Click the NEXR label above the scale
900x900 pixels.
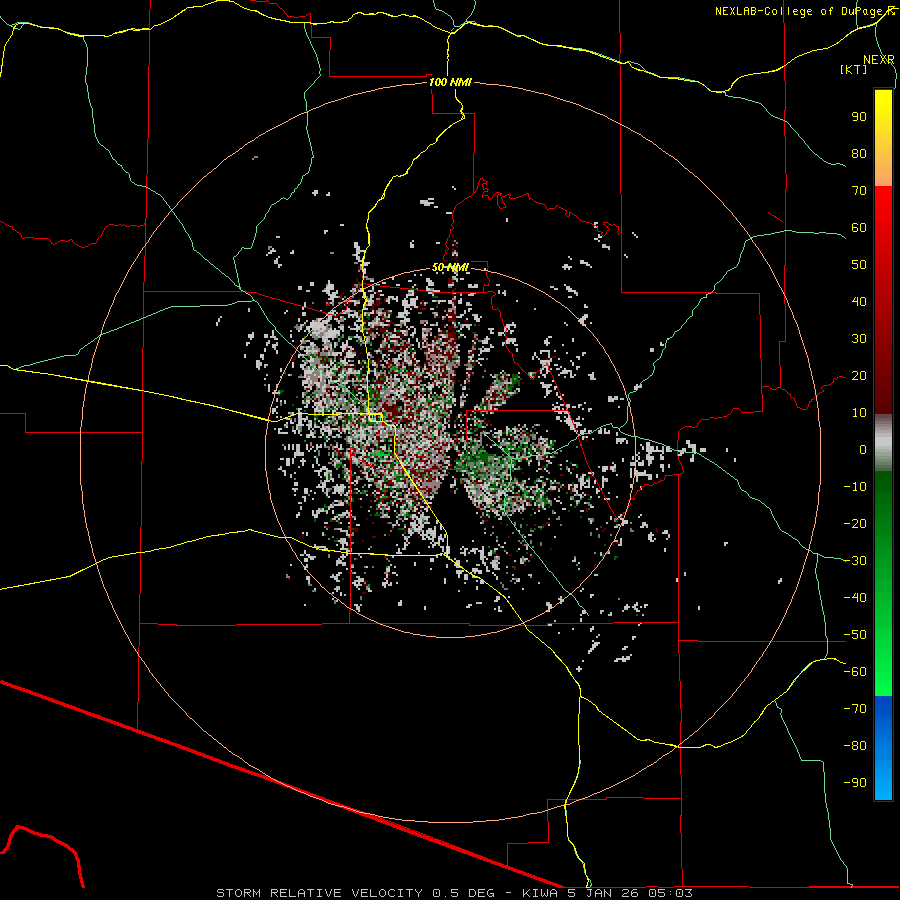click(x=878, y=60)
